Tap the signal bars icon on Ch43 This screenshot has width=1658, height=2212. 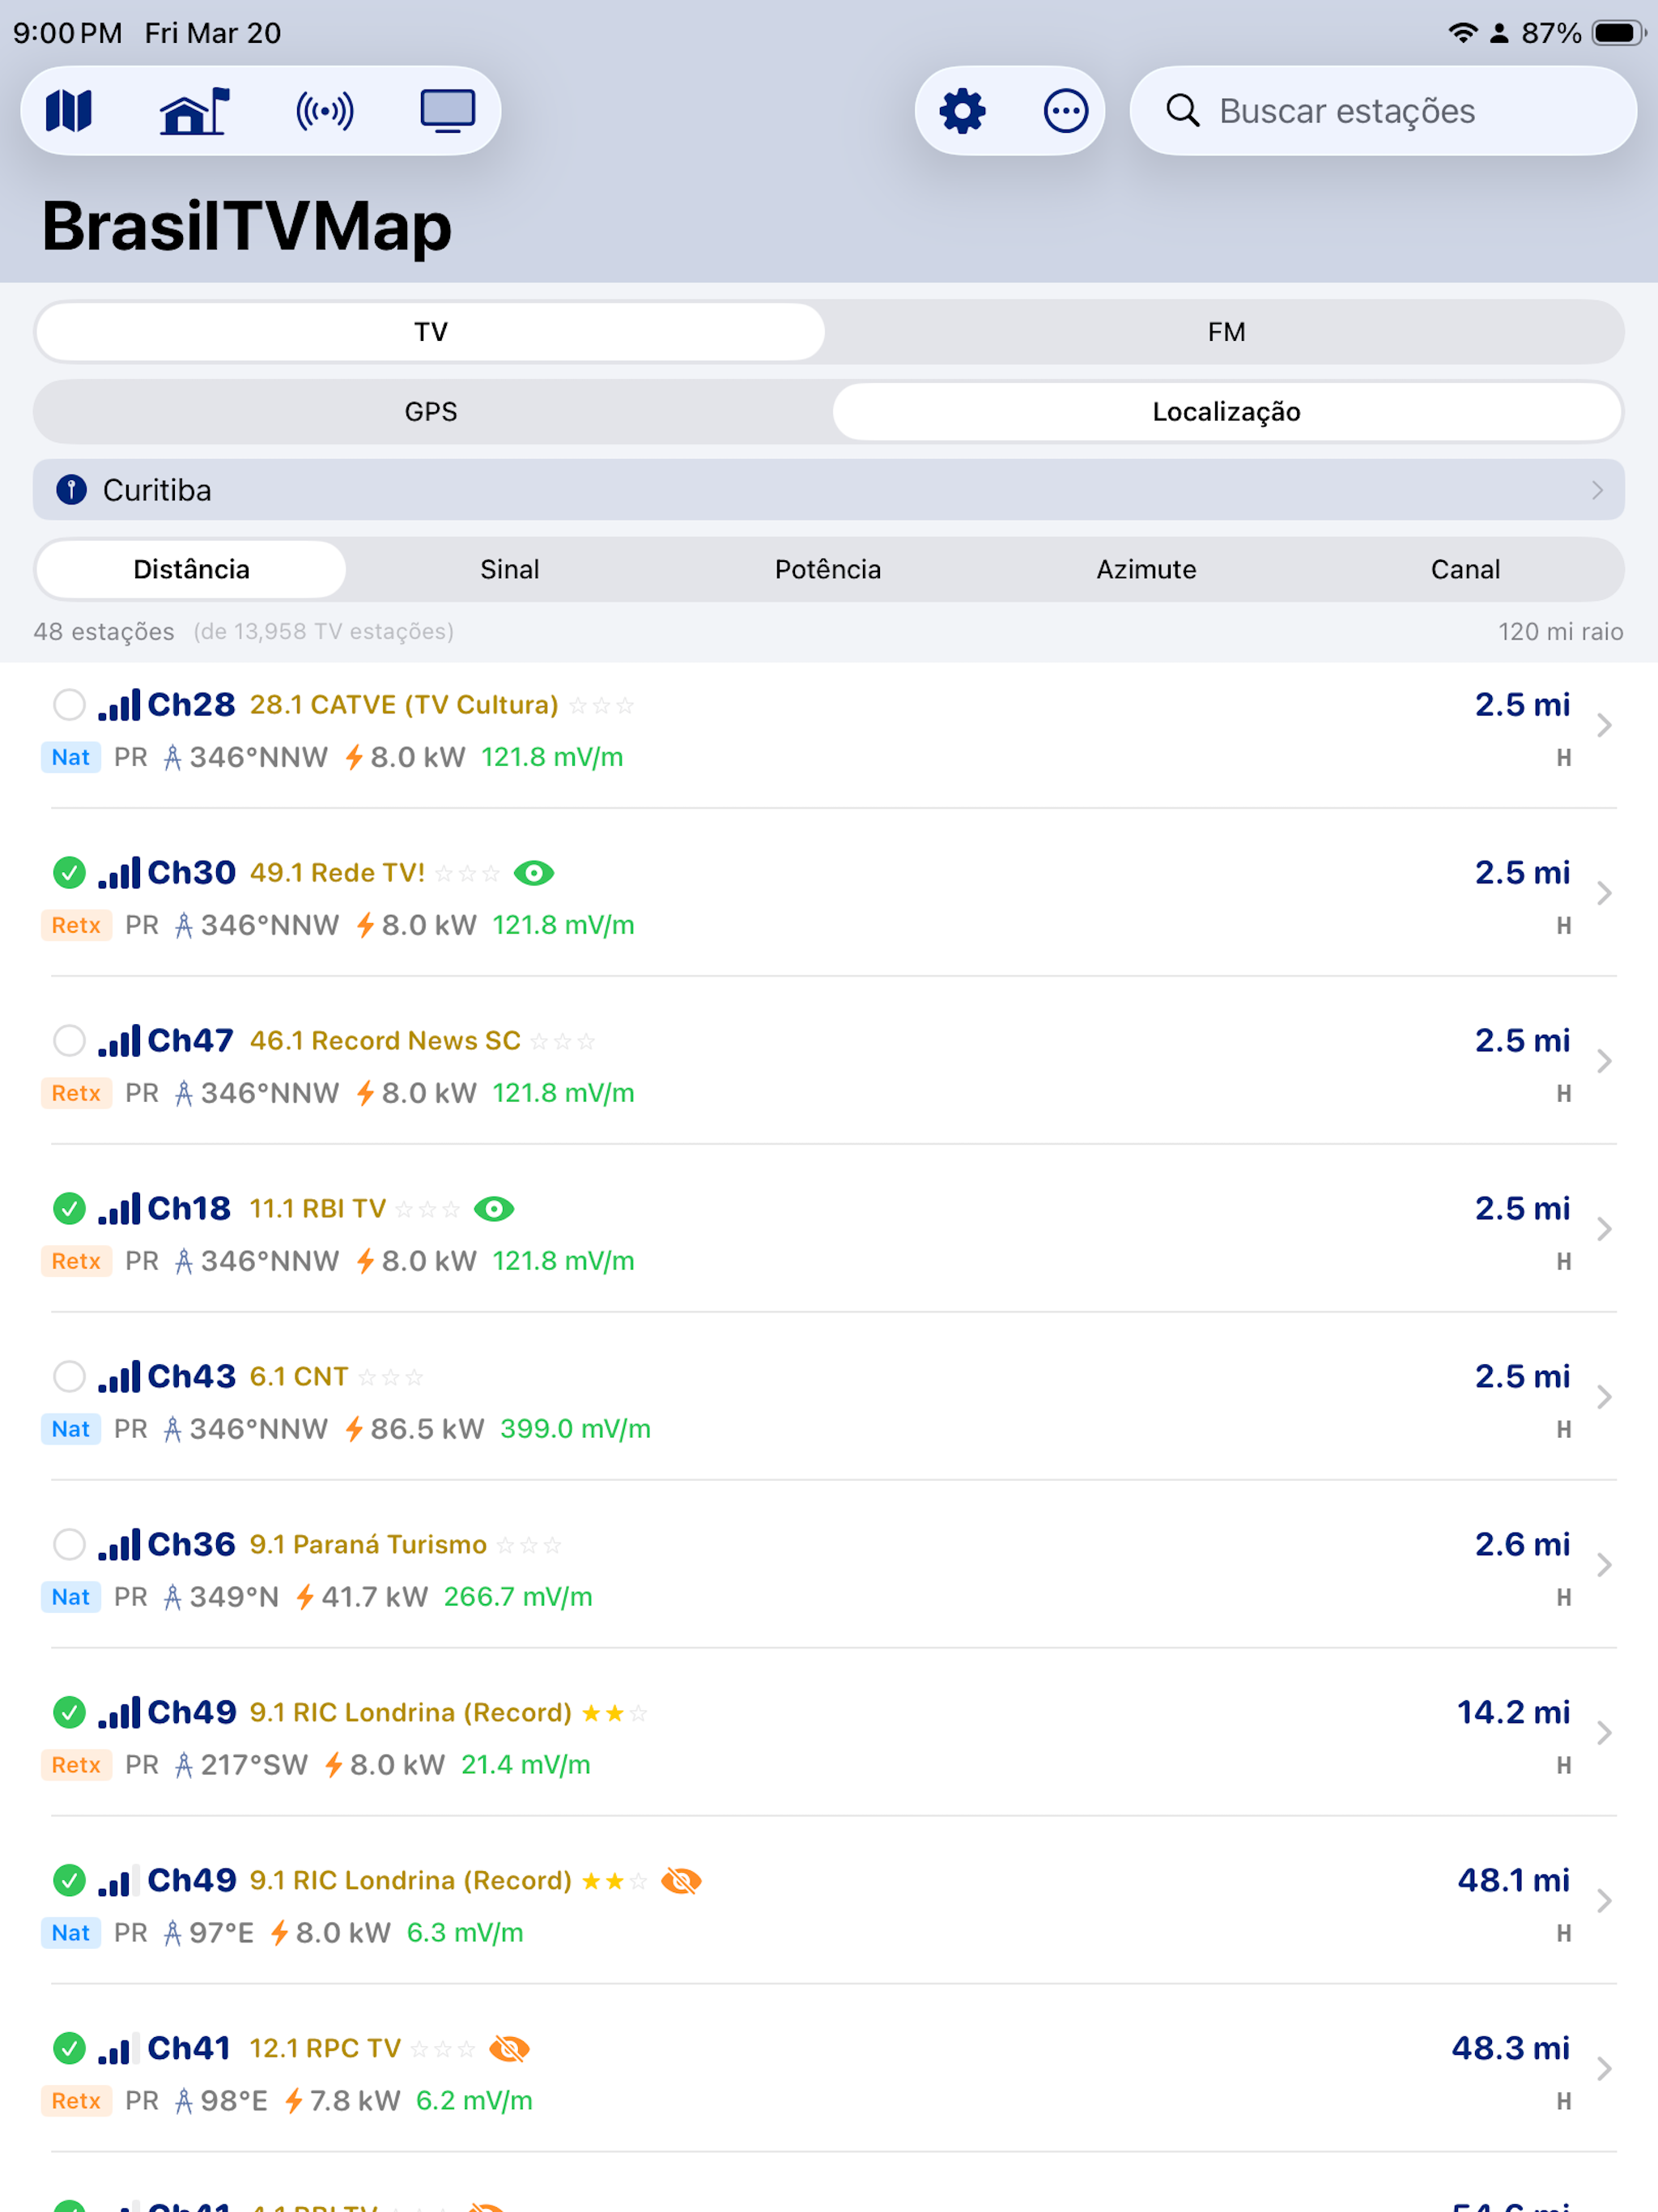pyautogui.click(x=119, y=1377)
